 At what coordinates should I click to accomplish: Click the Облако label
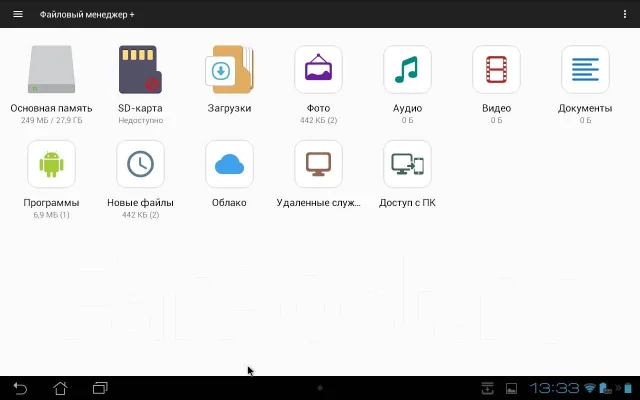point(229,203)
